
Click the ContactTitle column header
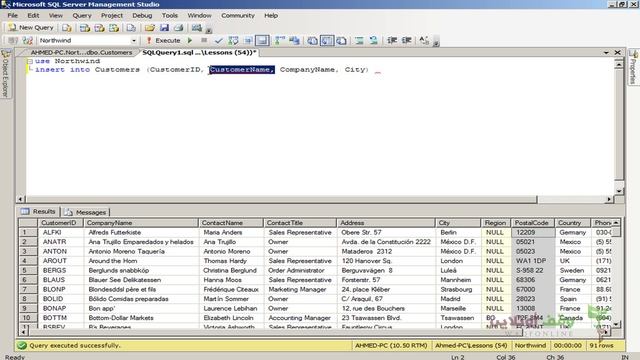(x=300, y=223)
